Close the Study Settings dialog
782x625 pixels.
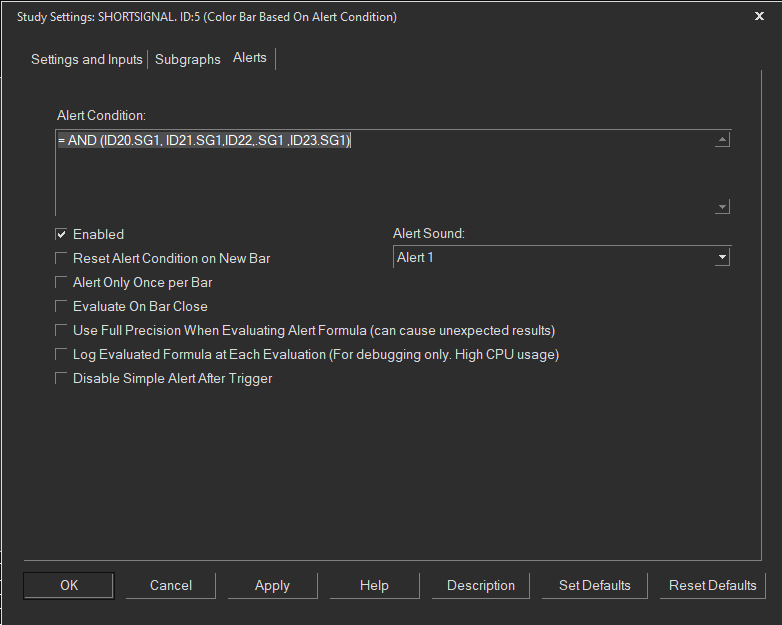pos(759,16)
